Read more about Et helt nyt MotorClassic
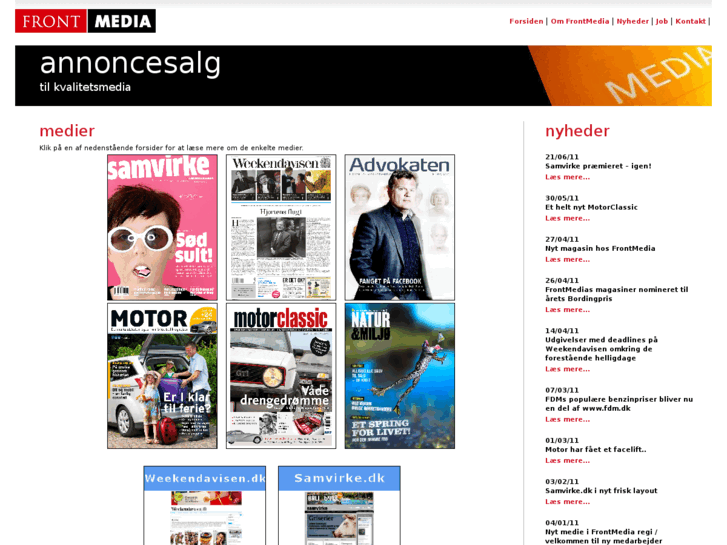This screenshot has height=545, width=727. coord(568,218)
